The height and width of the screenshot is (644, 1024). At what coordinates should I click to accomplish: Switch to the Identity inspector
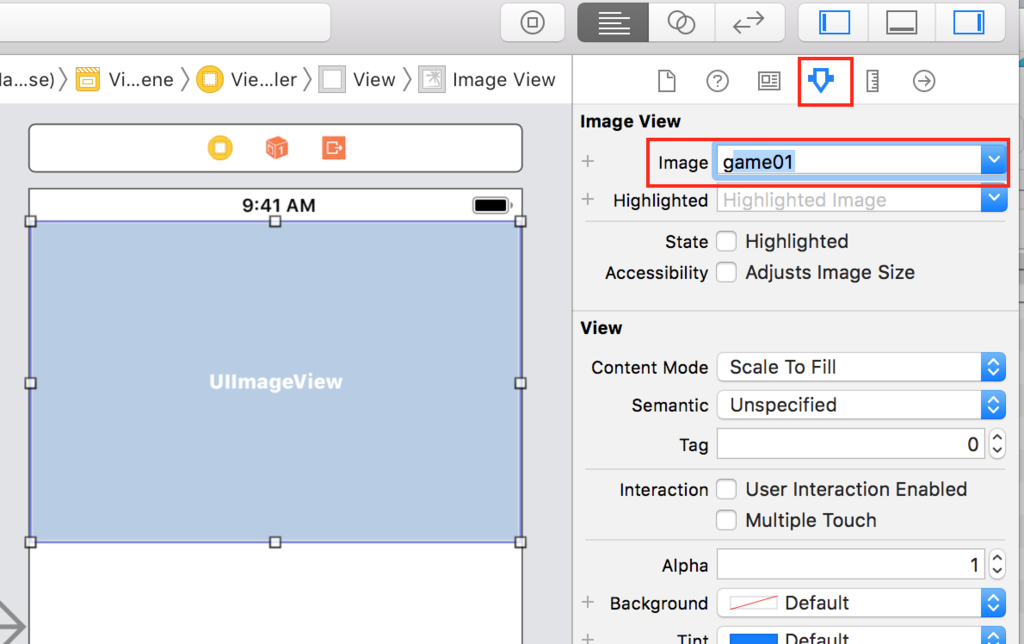769,81
